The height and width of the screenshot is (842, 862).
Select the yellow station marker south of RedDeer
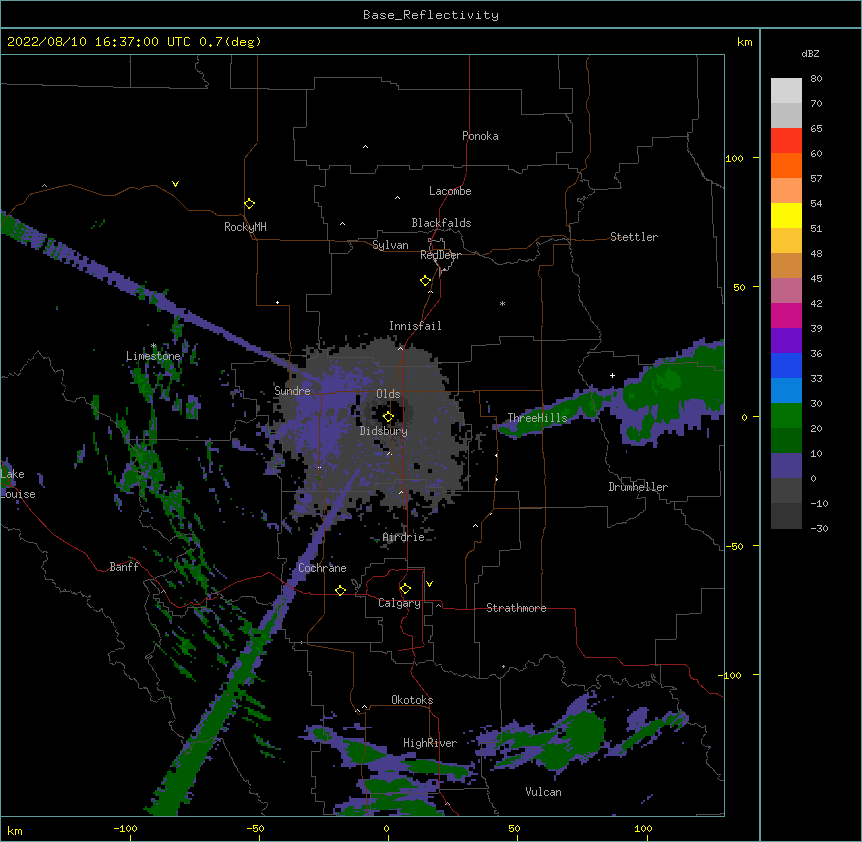click(426, 281)
